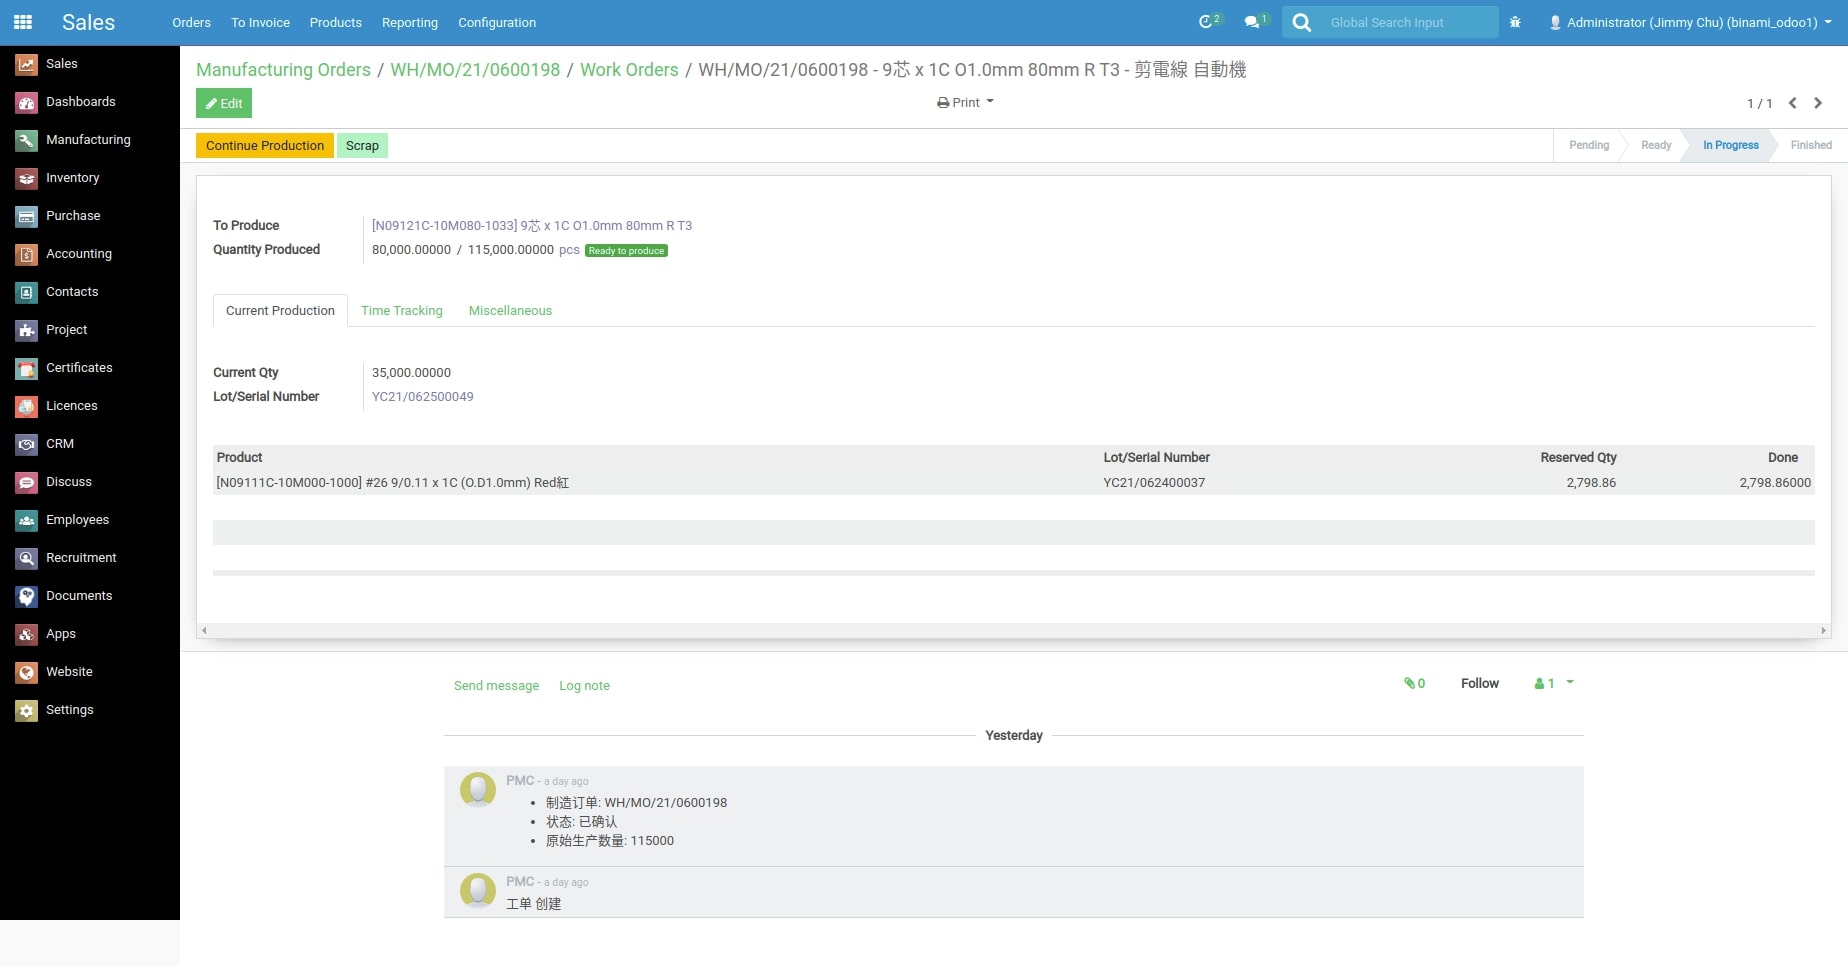Expand the Print dropdown
The image size is (1848, 966).
965,102
